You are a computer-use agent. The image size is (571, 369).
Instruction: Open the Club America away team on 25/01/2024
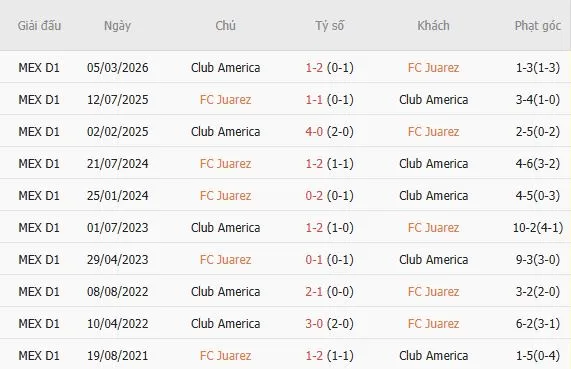tap(433, 196)
